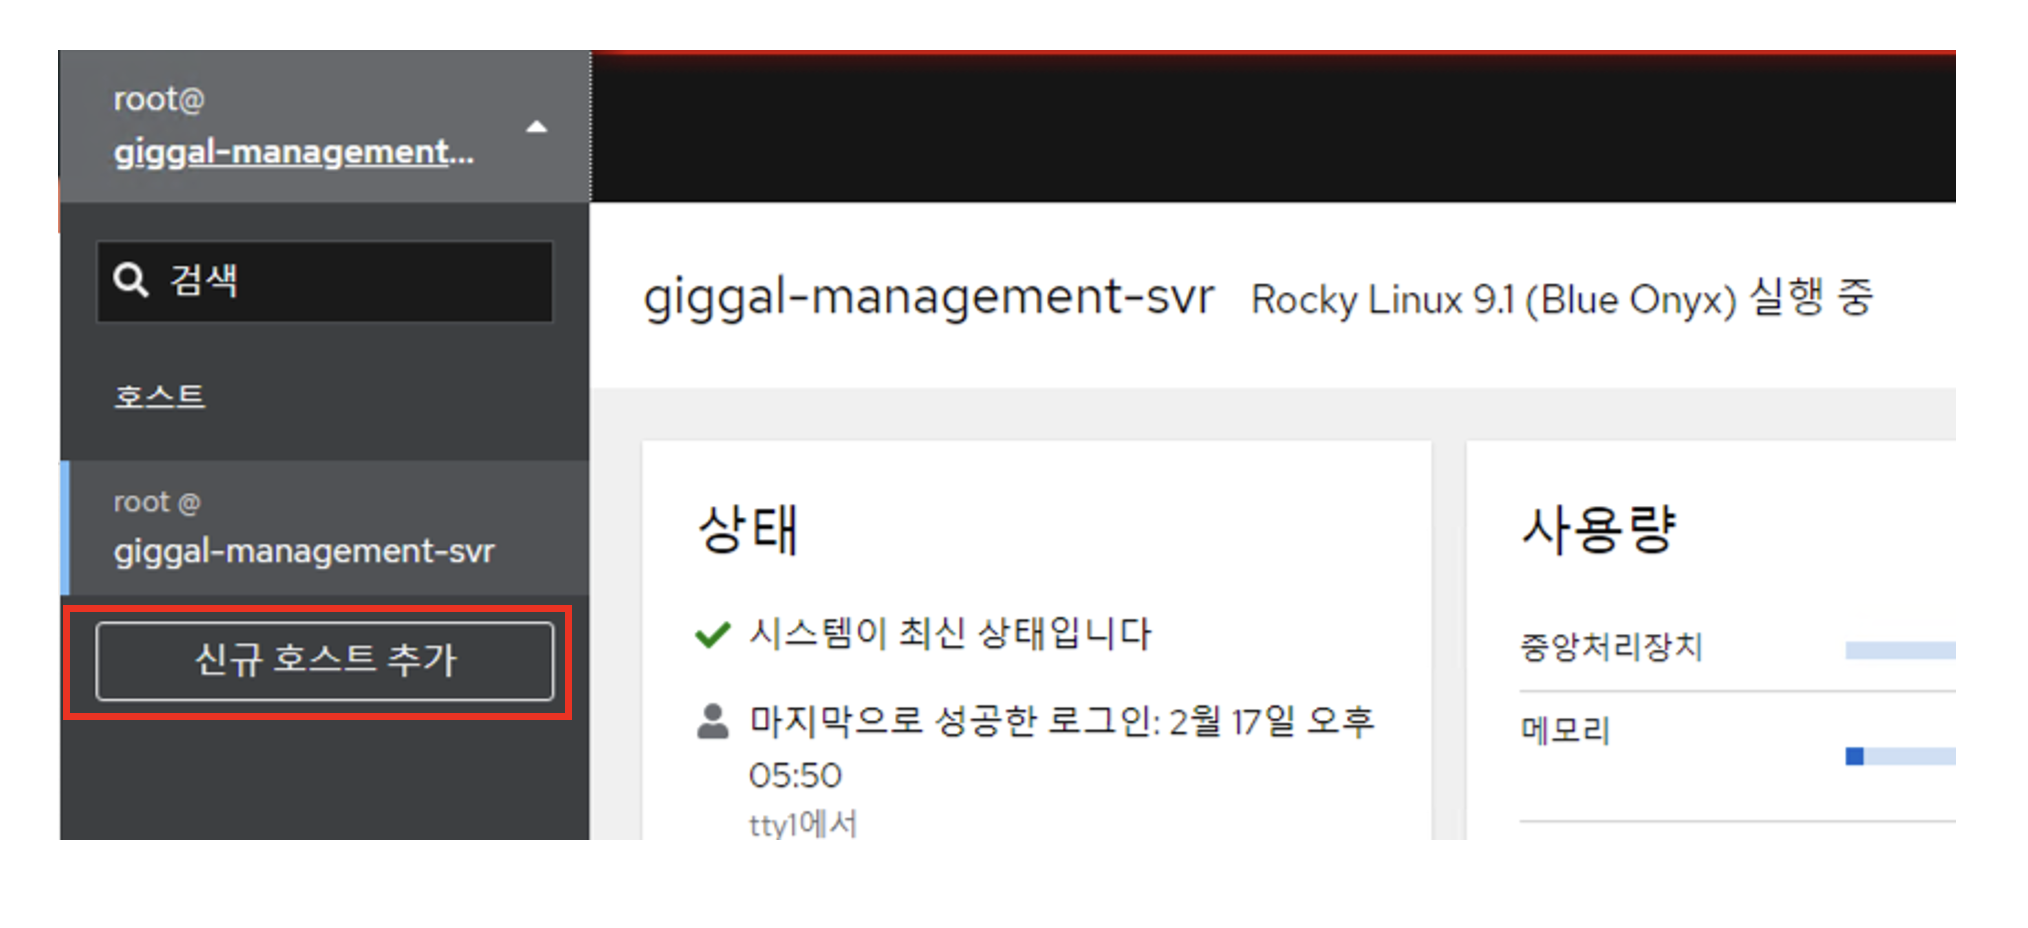Click the 사용량 card heading
This screenshot has height=928, width=2028.
tap(1598, 529)
